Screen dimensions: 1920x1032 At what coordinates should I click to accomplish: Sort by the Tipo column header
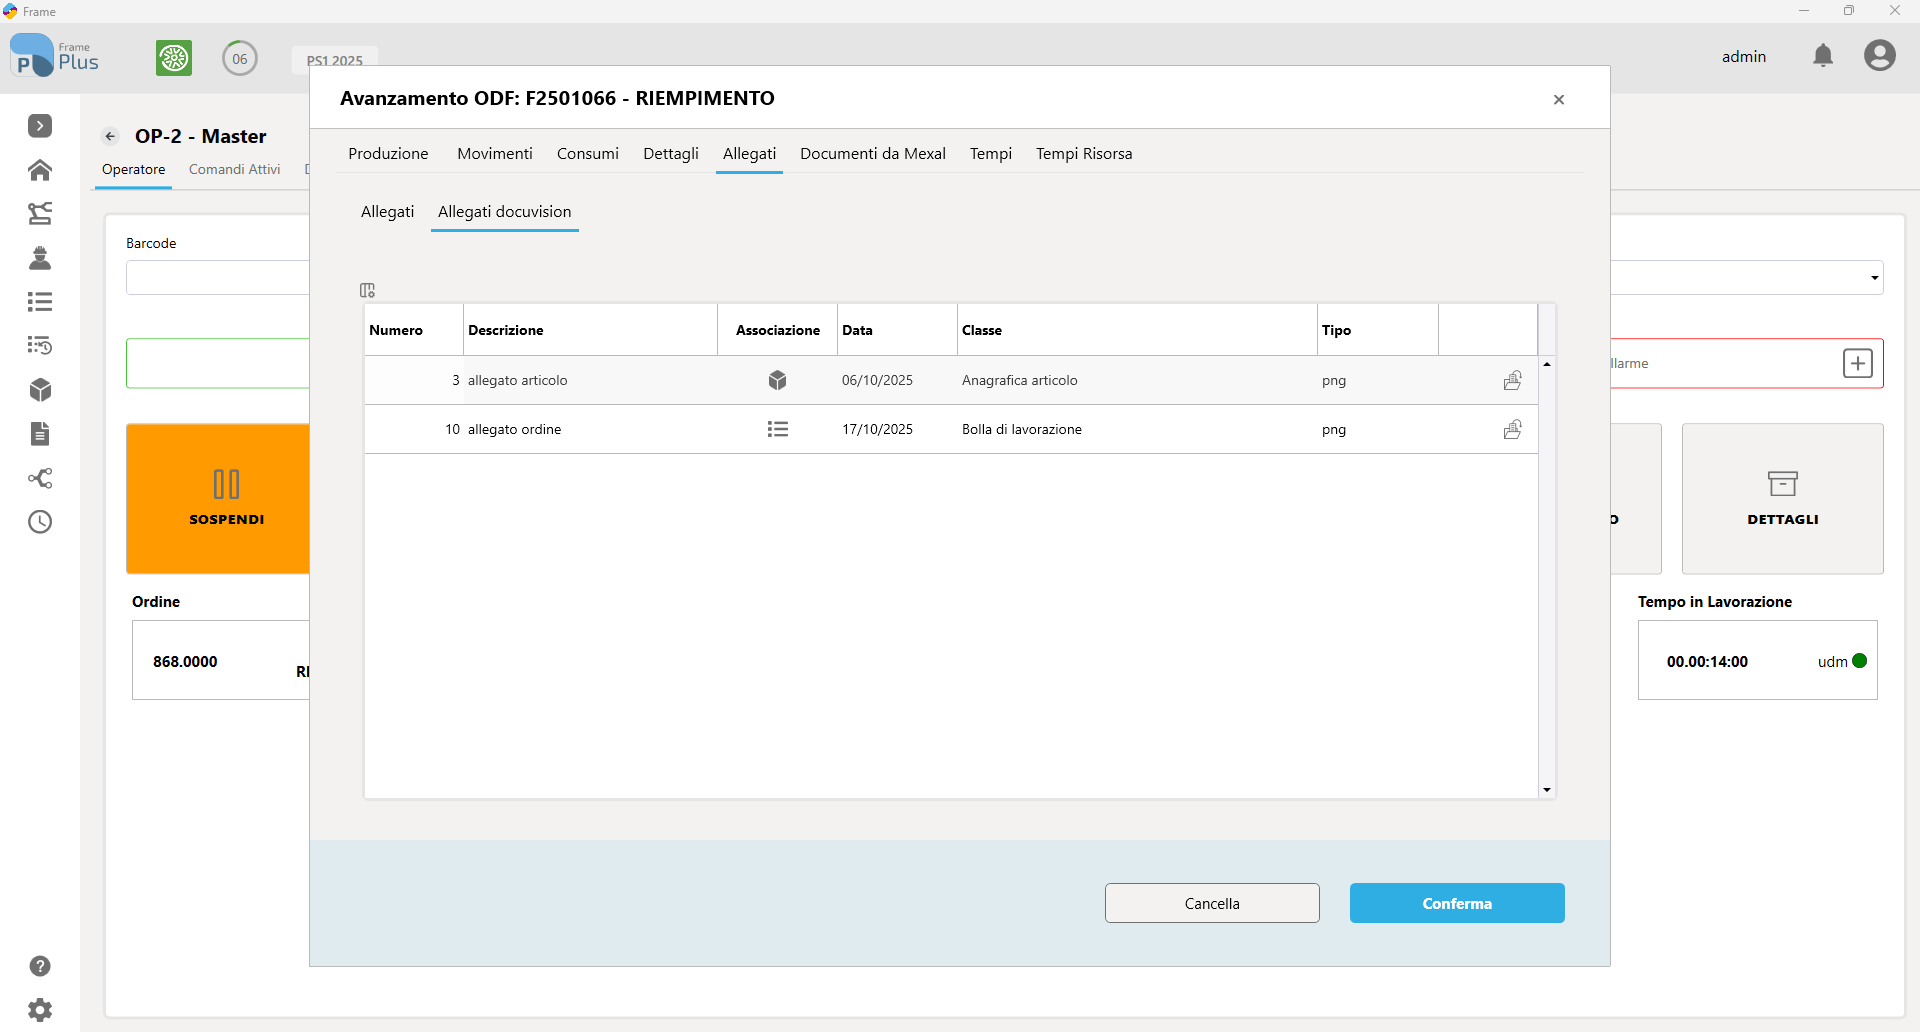point(1378,330)
